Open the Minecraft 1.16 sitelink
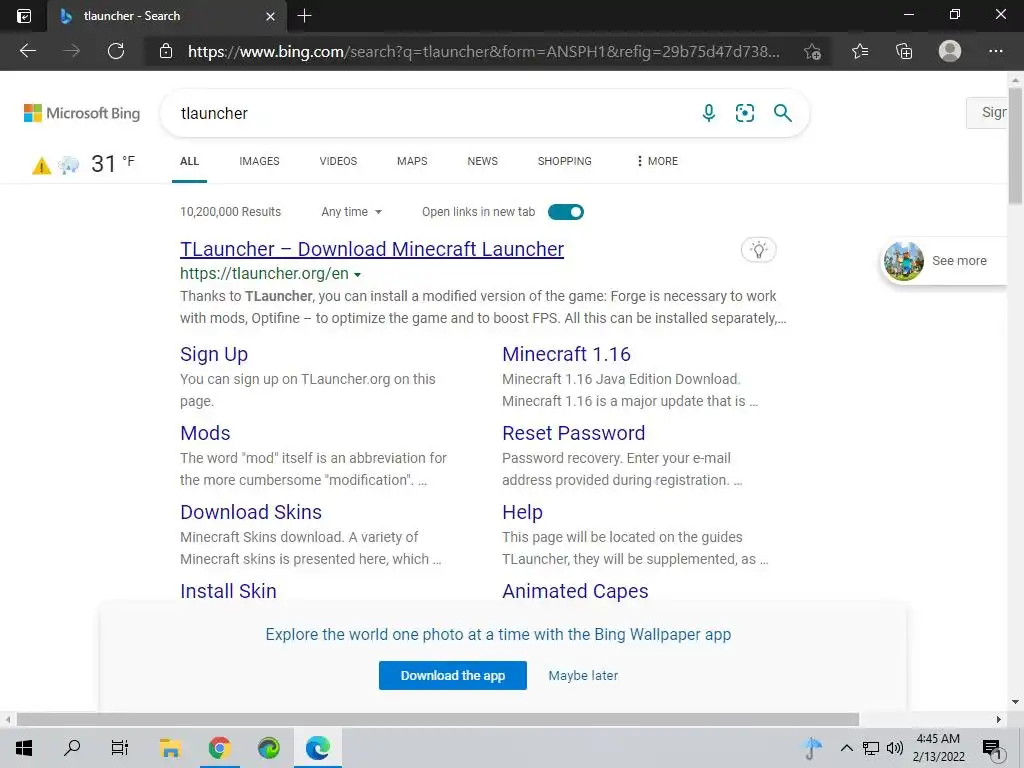 566,354
